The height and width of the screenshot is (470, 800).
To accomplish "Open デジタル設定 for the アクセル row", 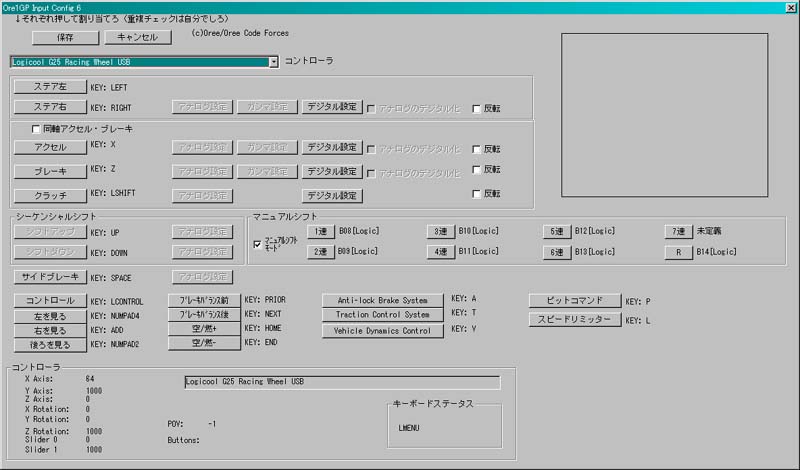I will [x=332, y=147].
